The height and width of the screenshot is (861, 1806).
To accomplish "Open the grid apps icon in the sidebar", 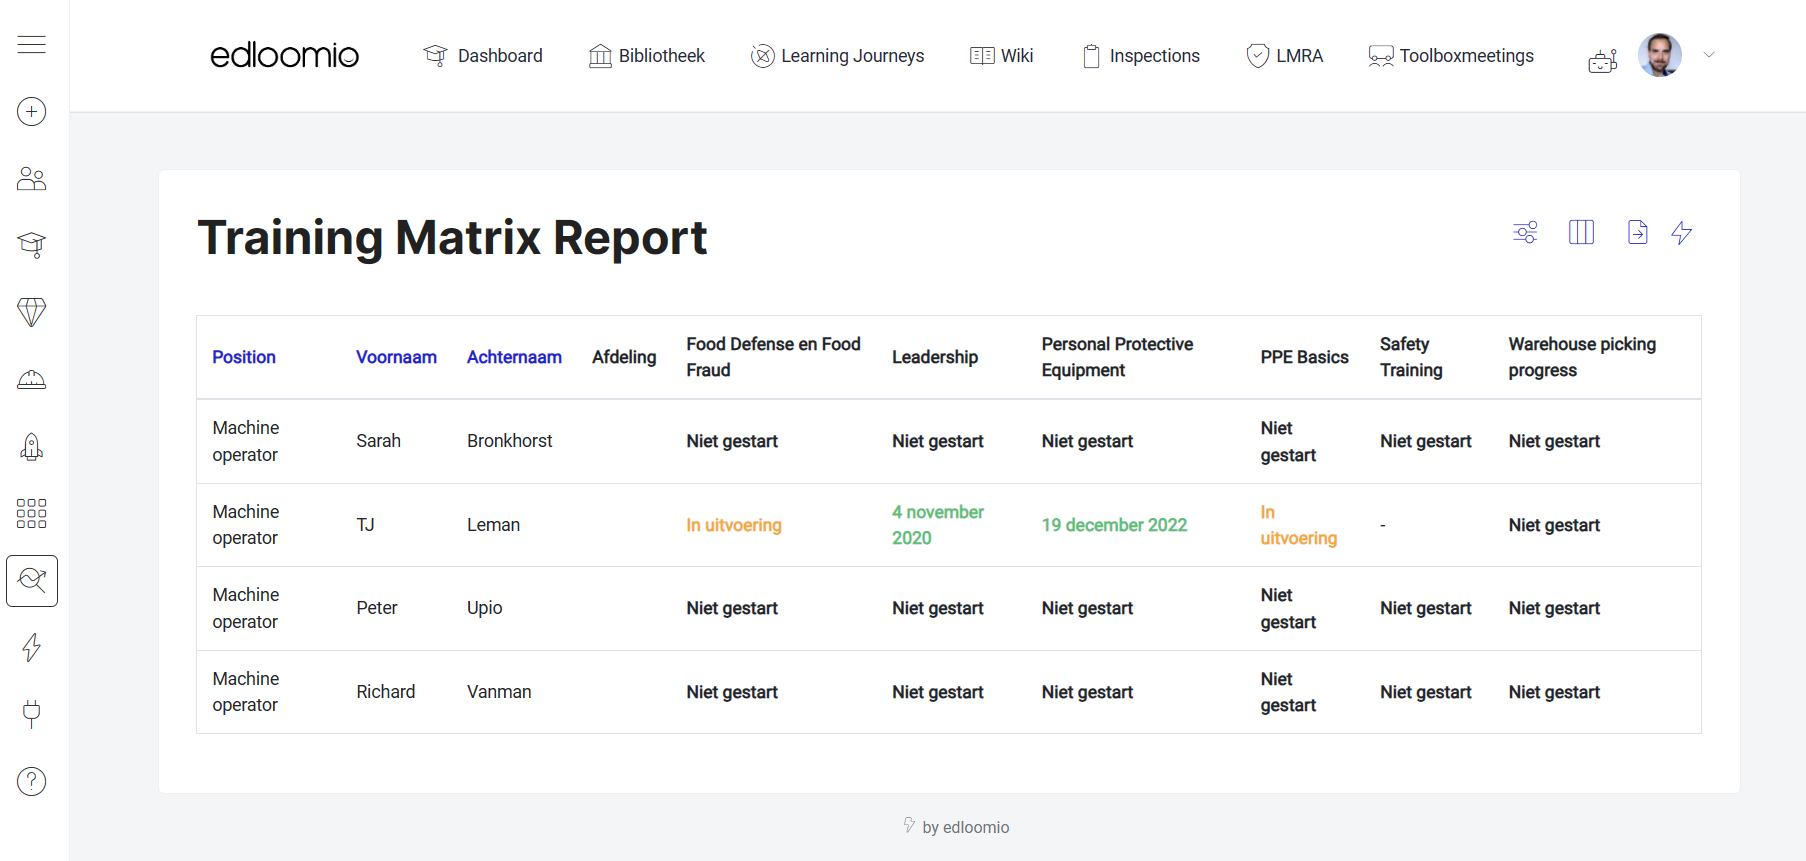I will click(32, 513).
